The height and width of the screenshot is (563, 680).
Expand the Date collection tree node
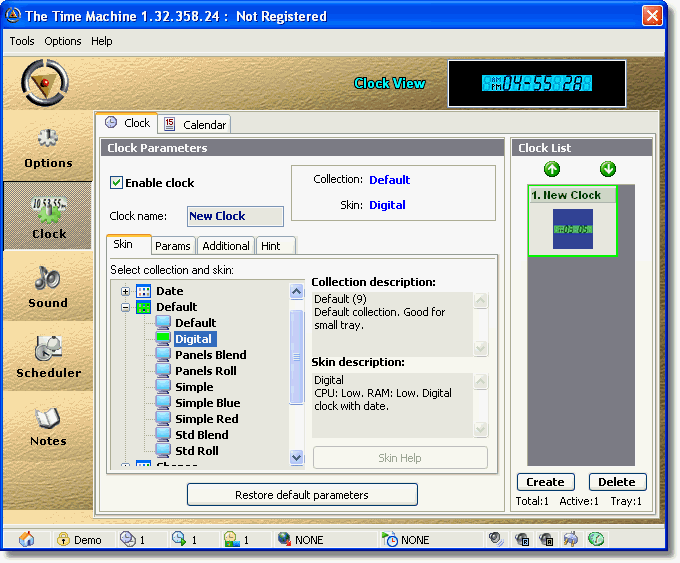125,291
